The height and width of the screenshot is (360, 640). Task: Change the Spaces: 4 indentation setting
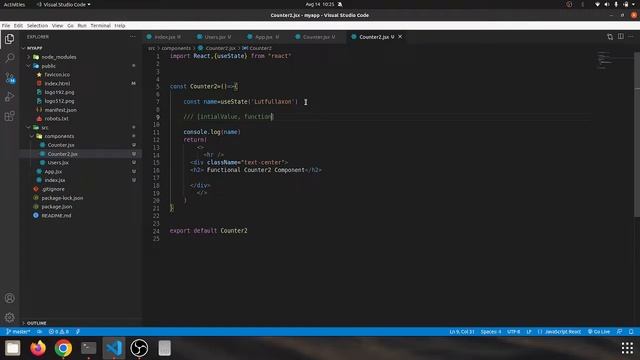point(491,331)
